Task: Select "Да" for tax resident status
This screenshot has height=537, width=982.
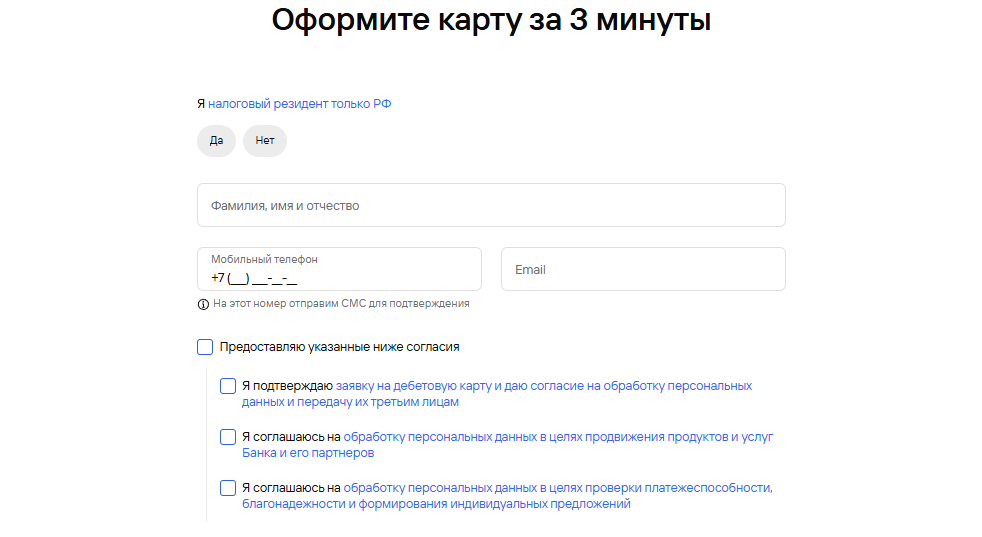Action: point(216,141)
